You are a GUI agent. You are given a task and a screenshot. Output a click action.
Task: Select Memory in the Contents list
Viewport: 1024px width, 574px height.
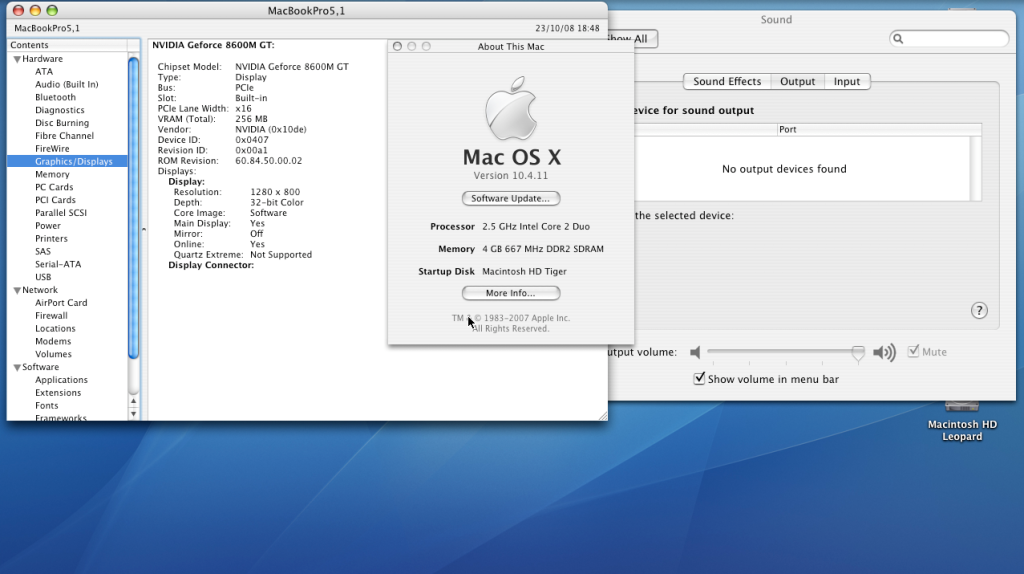click(x=52, y=174)
